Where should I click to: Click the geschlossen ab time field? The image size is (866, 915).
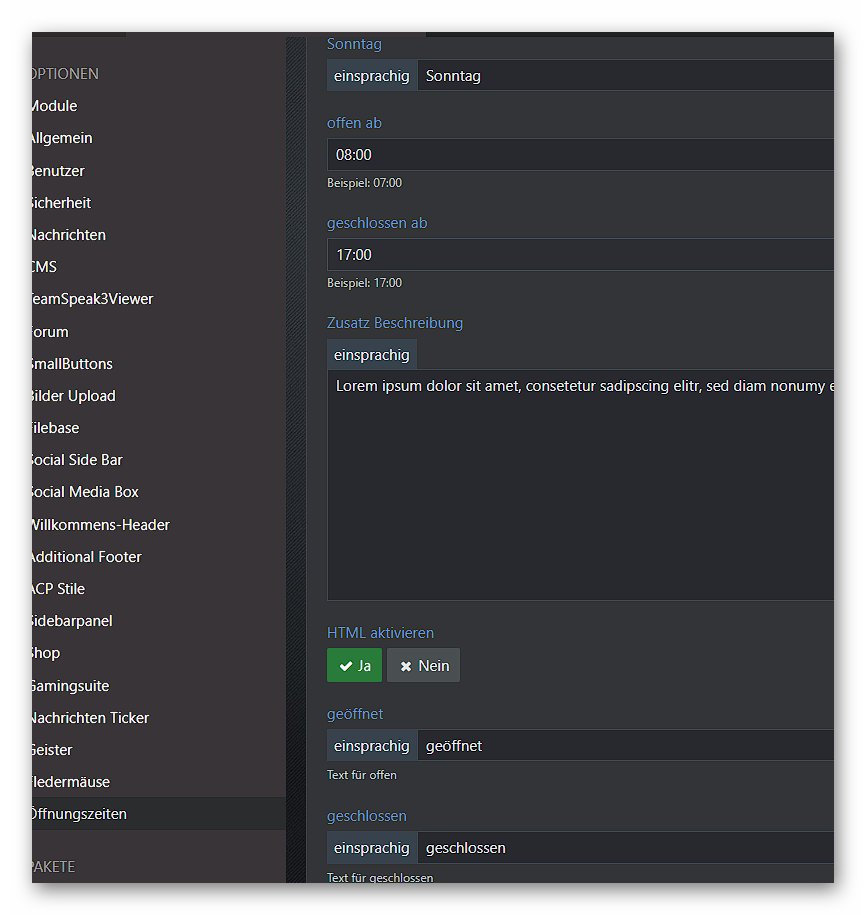coord(580,255)
